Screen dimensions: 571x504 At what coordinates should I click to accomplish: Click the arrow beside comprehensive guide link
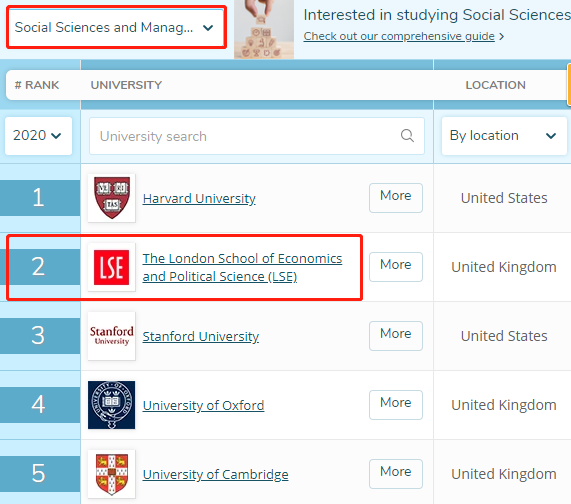501,36
